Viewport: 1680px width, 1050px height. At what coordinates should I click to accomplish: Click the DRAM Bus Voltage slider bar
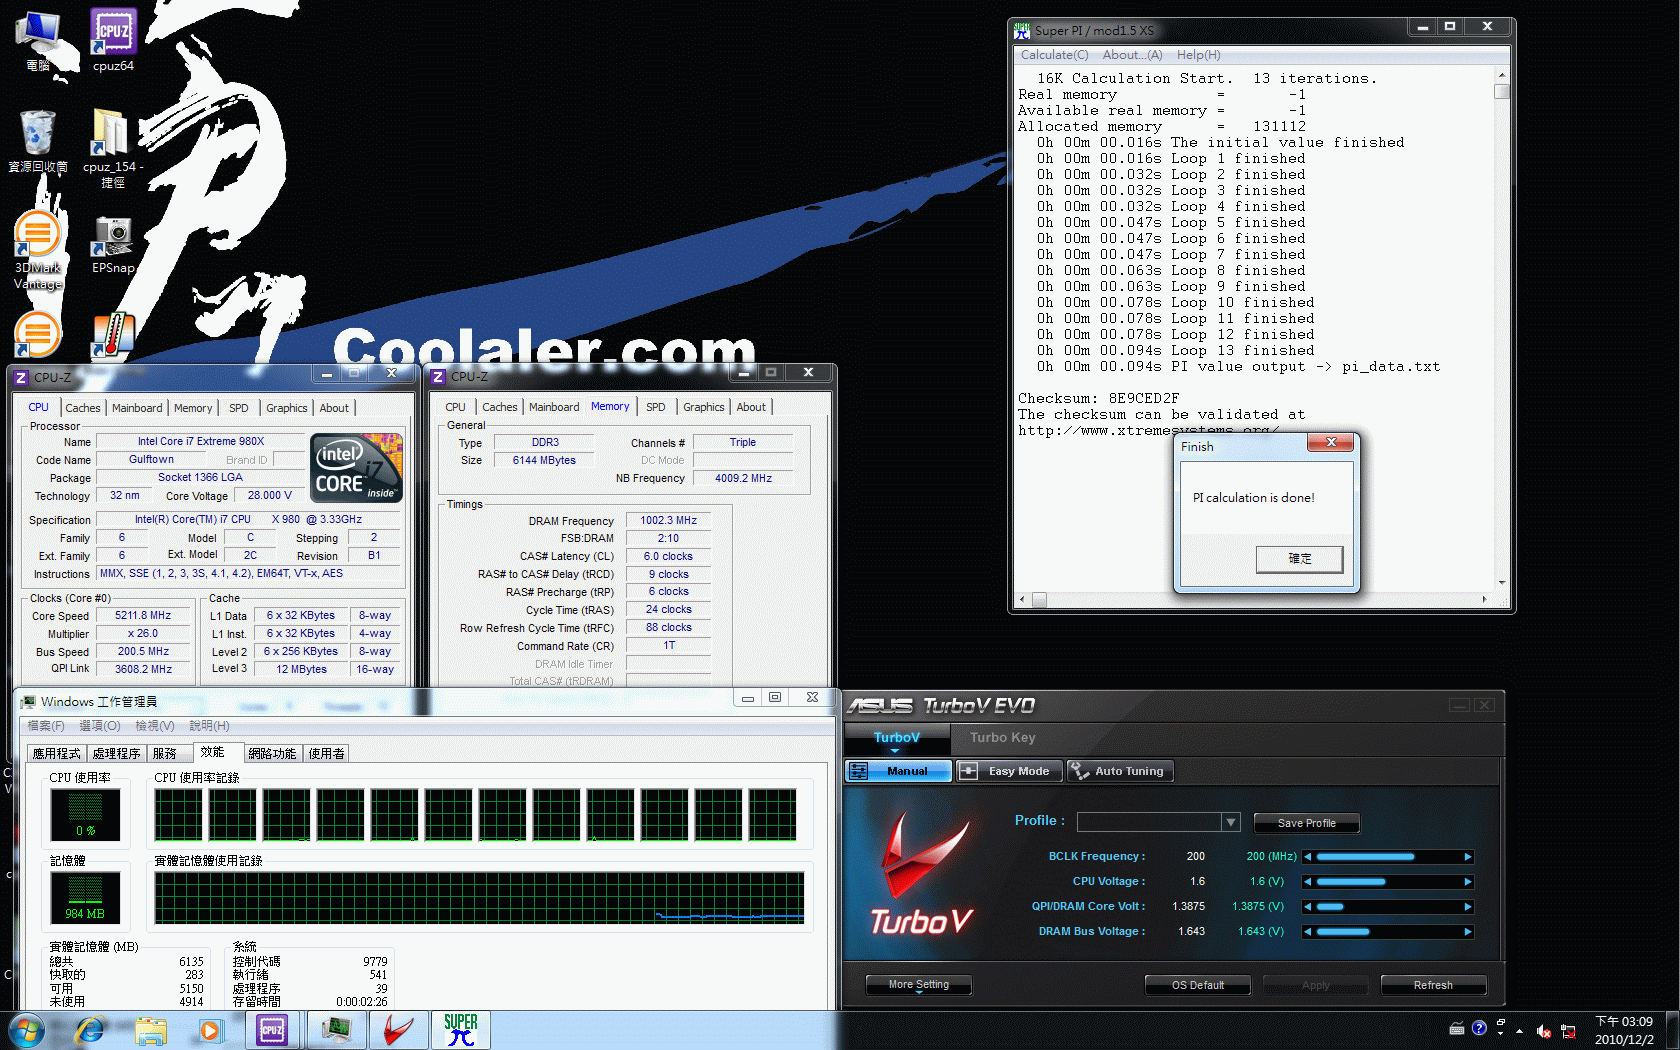pos(1388,932)
